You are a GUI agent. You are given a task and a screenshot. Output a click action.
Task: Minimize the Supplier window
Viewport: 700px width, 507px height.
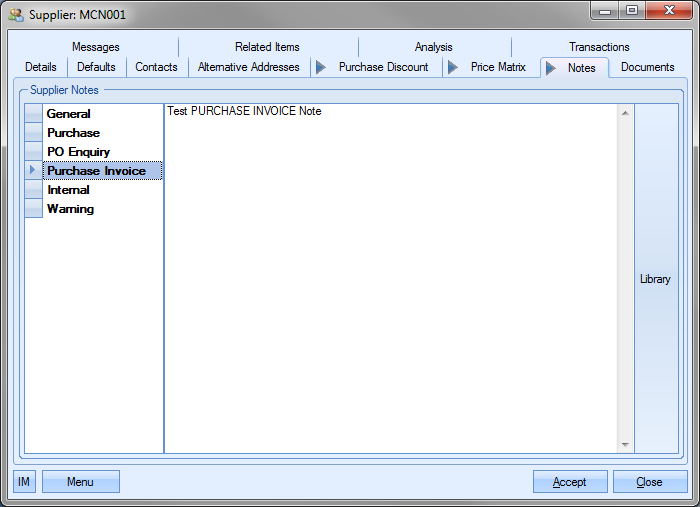tap(605, 11)
